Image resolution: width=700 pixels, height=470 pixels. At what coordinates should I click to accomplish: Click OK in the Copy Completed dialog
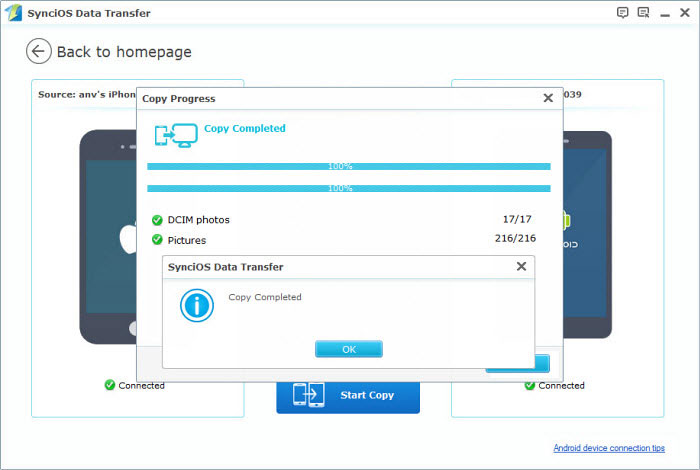click(x=349, y=349)
